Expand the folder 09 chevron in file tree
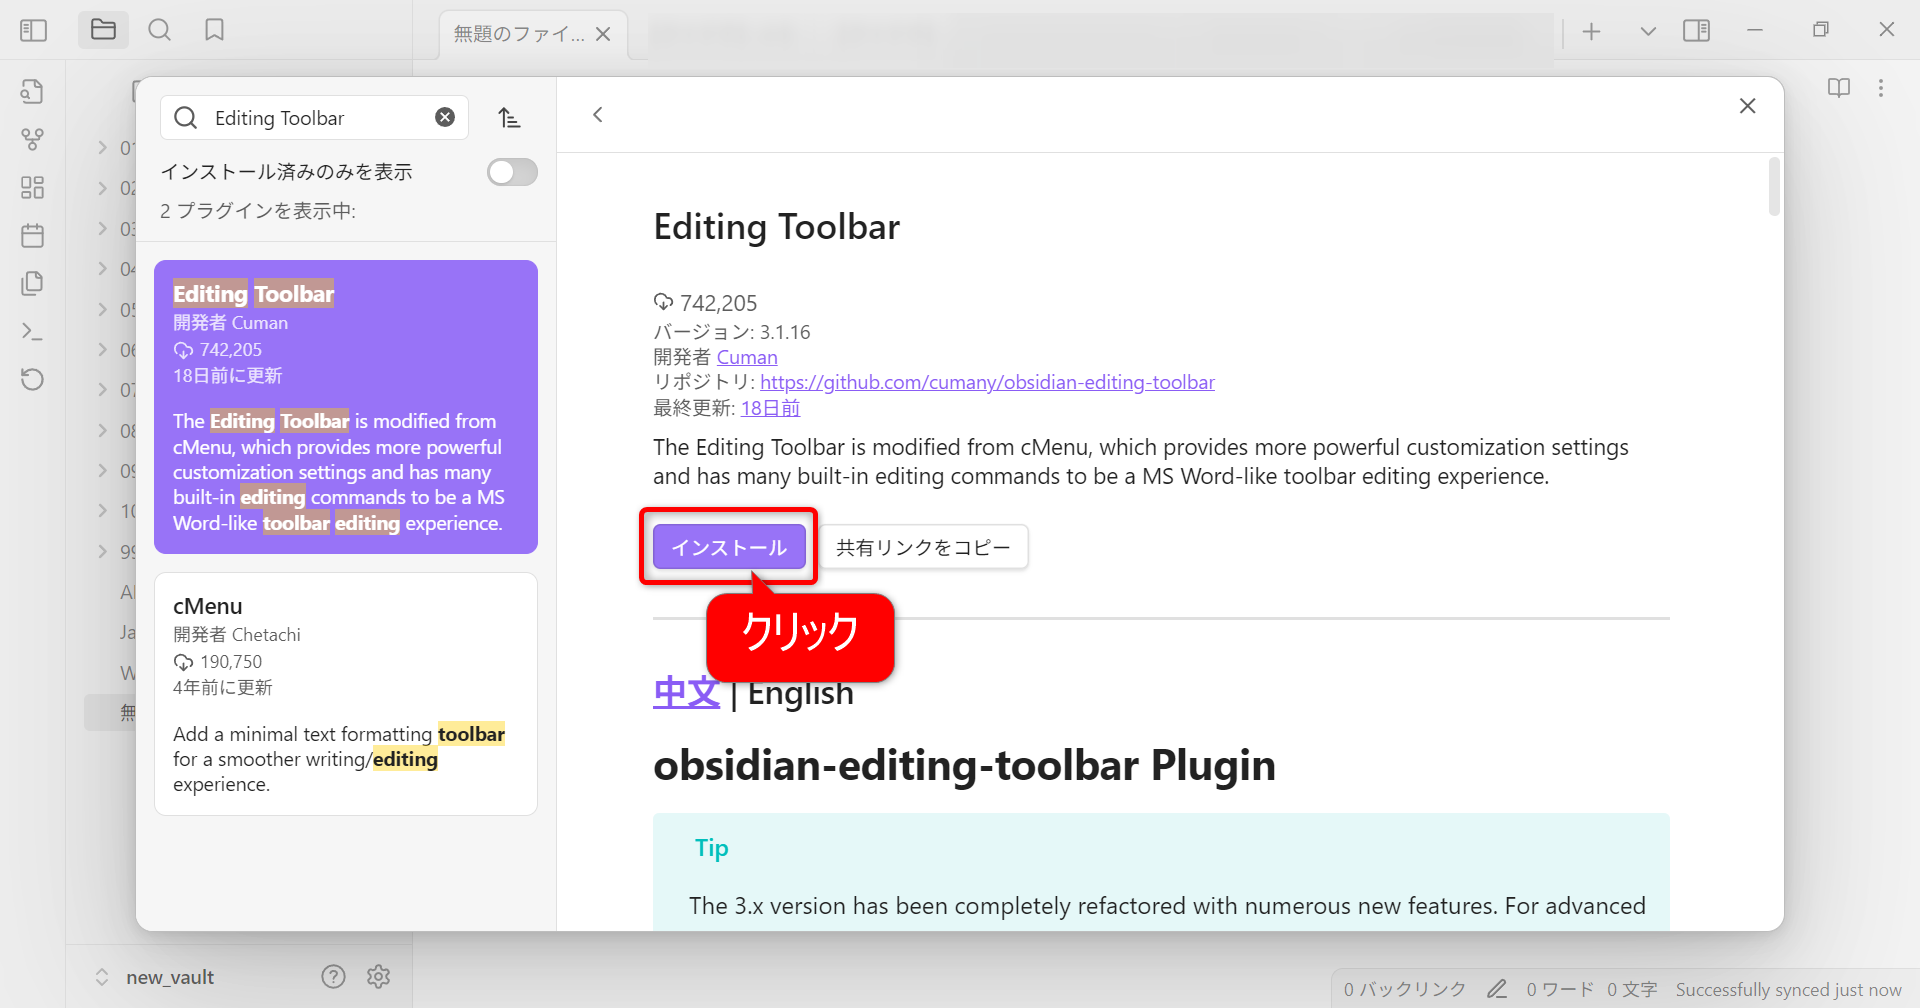1920x1008 pixels. tap(102, 470)
